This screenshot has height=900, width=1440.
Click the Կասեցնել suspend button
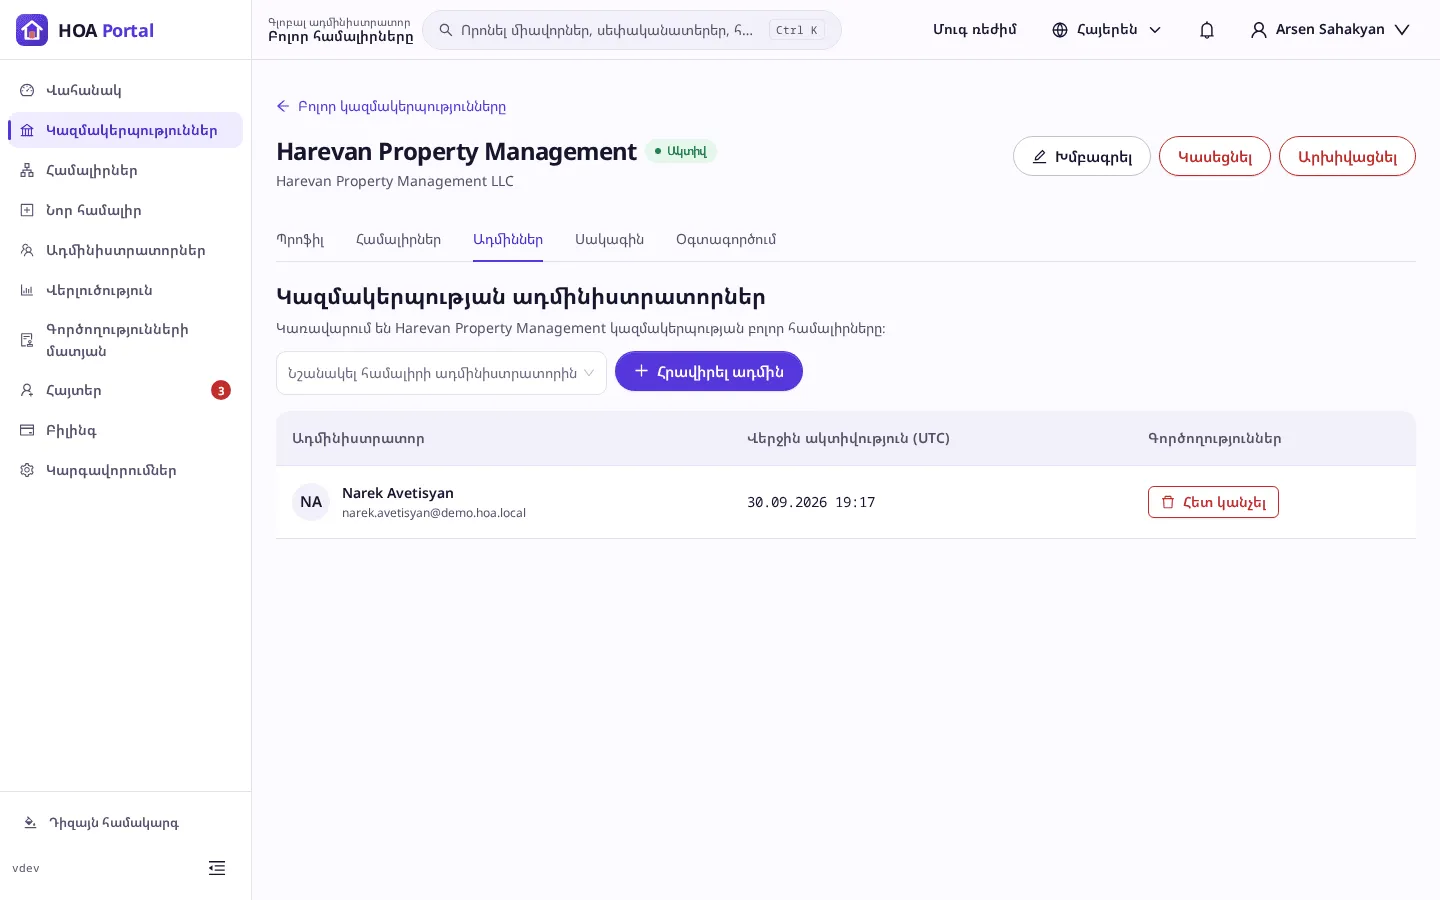point(1215,156)
